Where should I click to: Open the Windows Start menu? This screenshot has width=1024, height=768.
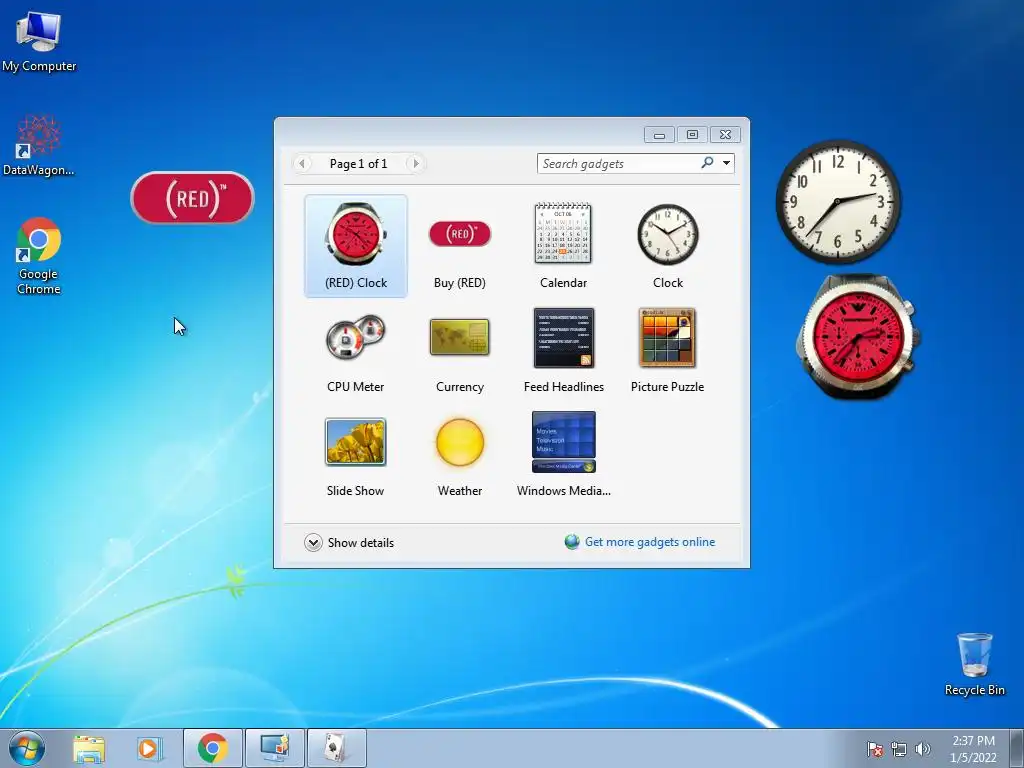[x=27, y=748]
